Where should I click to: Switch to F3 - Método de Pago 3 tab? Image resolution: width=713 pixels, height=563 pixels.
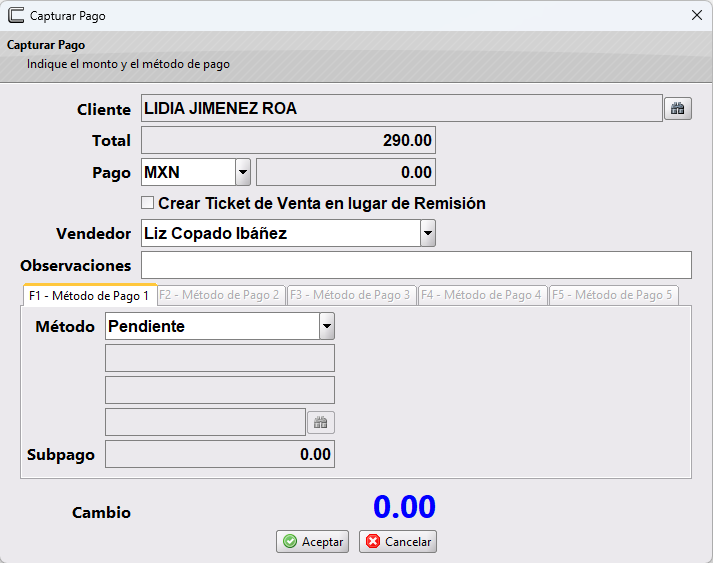(x=351, y=295)
